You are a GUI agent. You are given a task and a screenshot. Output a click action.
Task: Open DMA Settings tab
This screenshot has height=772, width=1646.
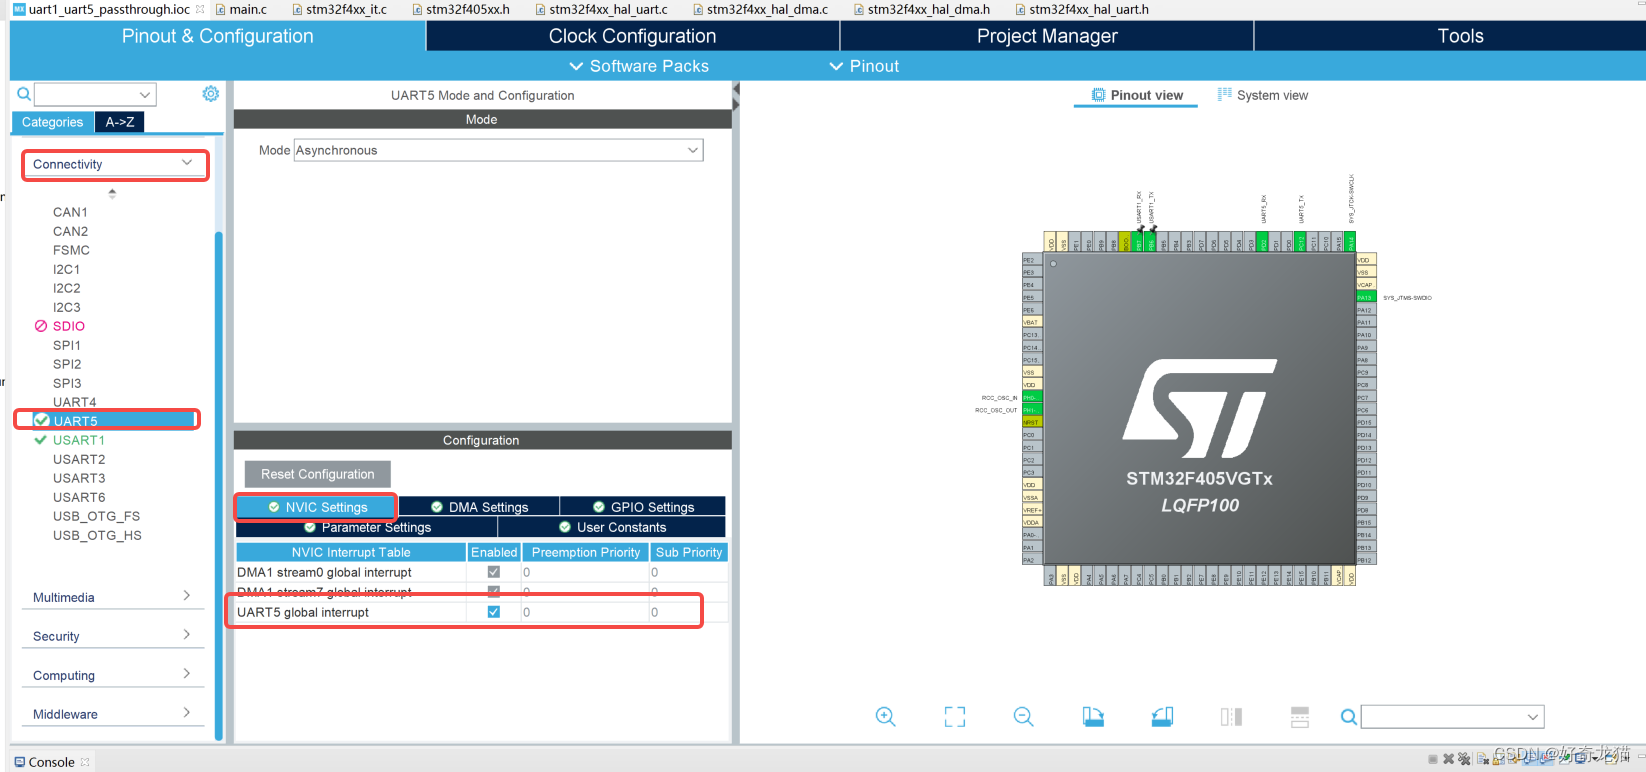479,507
